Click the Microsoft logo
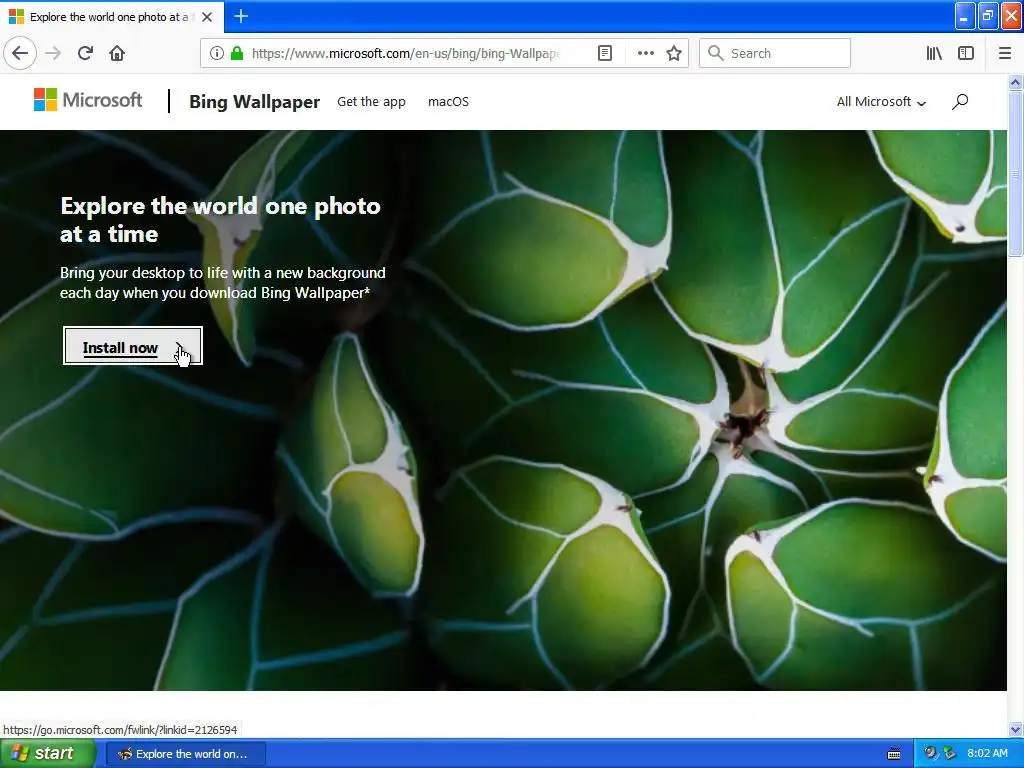The width and height of the screenshot is (1024, 768). [88, 100]
